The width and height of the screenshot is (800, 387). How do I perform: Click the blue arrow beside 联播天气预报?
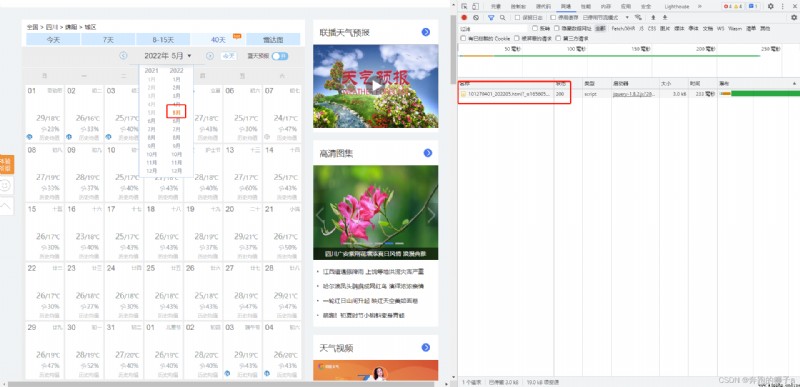(426, 32)
